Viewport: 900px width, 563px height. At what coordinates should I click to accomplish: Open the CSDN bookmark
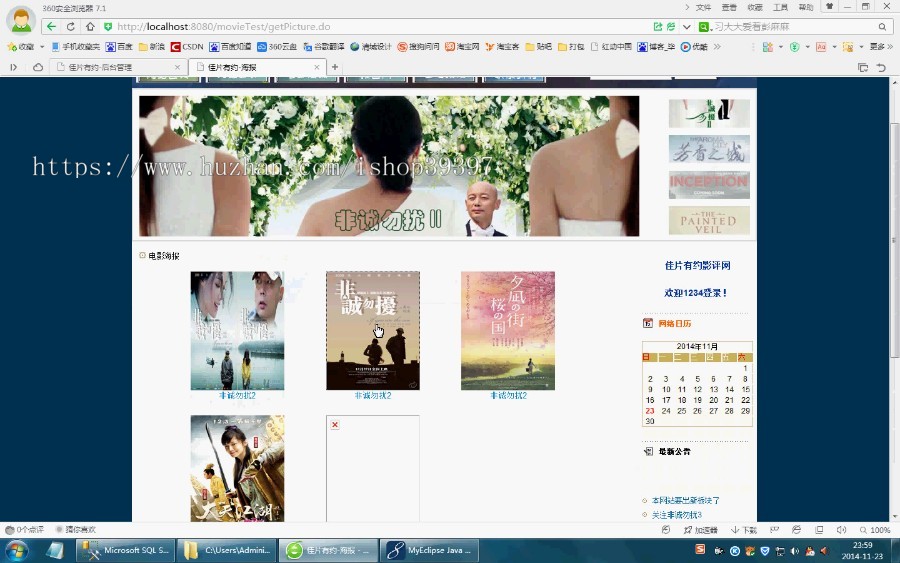187,46
